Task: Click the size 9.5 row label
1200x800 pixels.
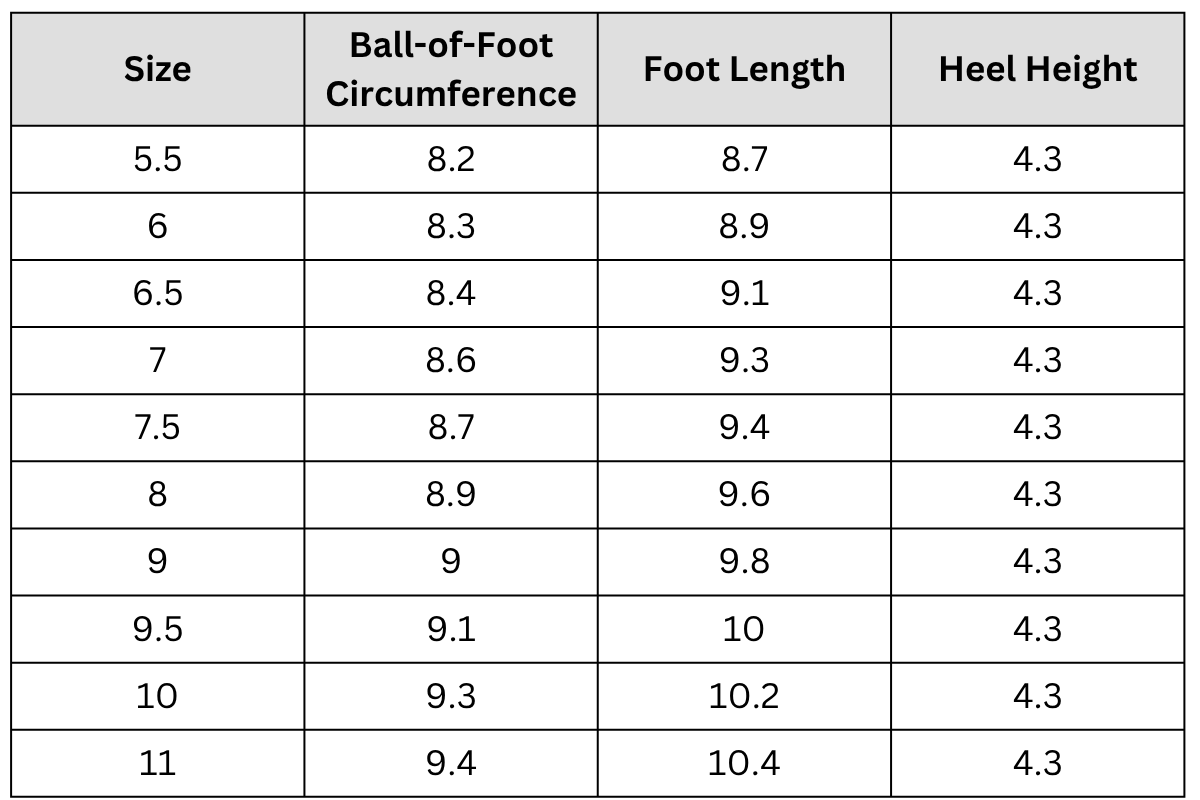Action: point(157,629)
